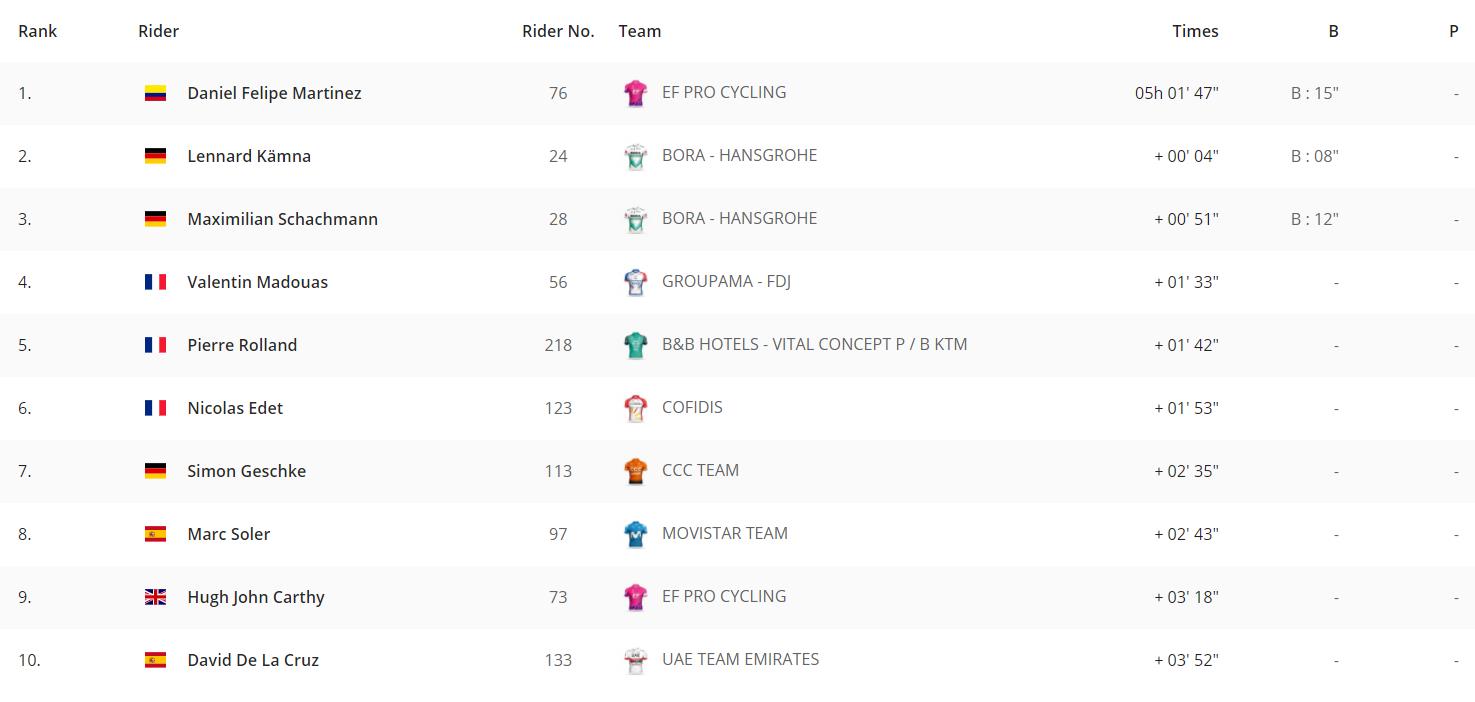
Task: Click the EF Pro Cycling jersey icon for rider 76
Action: click(x=635, y=93)
